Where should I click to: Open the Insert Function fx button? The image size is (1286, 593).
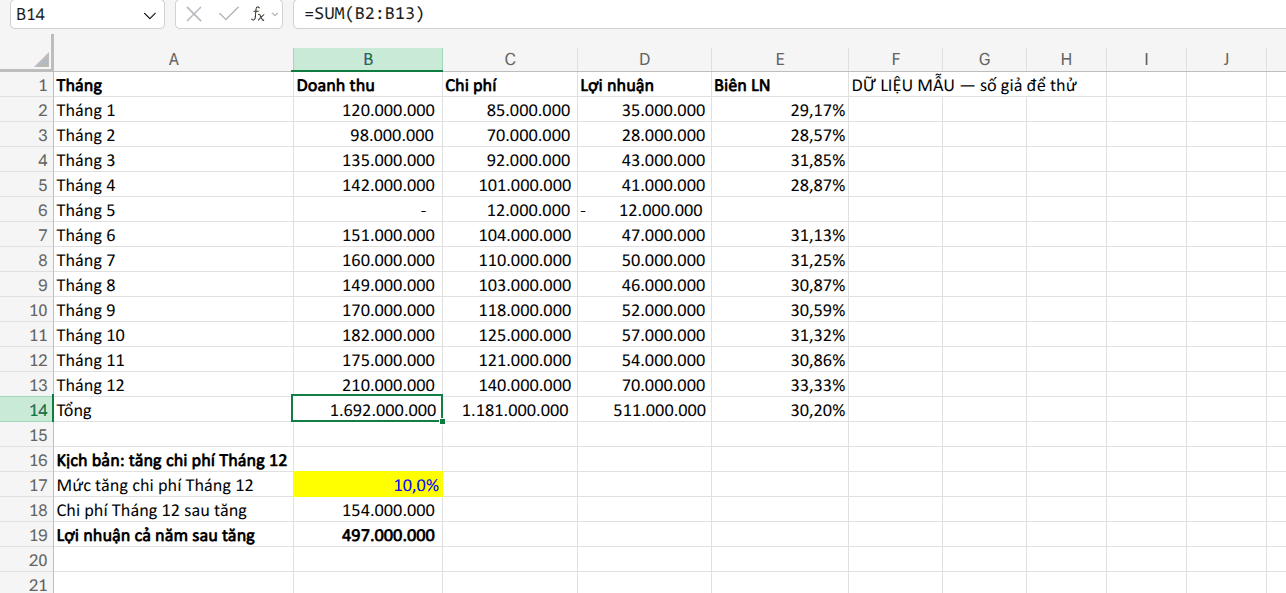257,15
